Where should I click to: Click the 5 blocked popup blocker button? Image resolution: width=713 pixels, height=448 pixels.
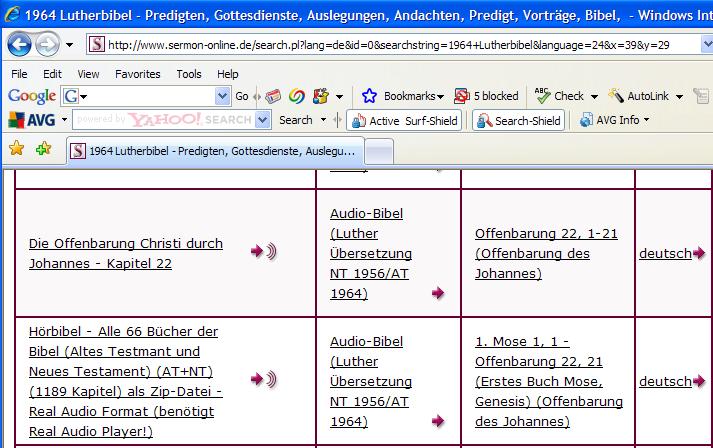click(486, 96)
